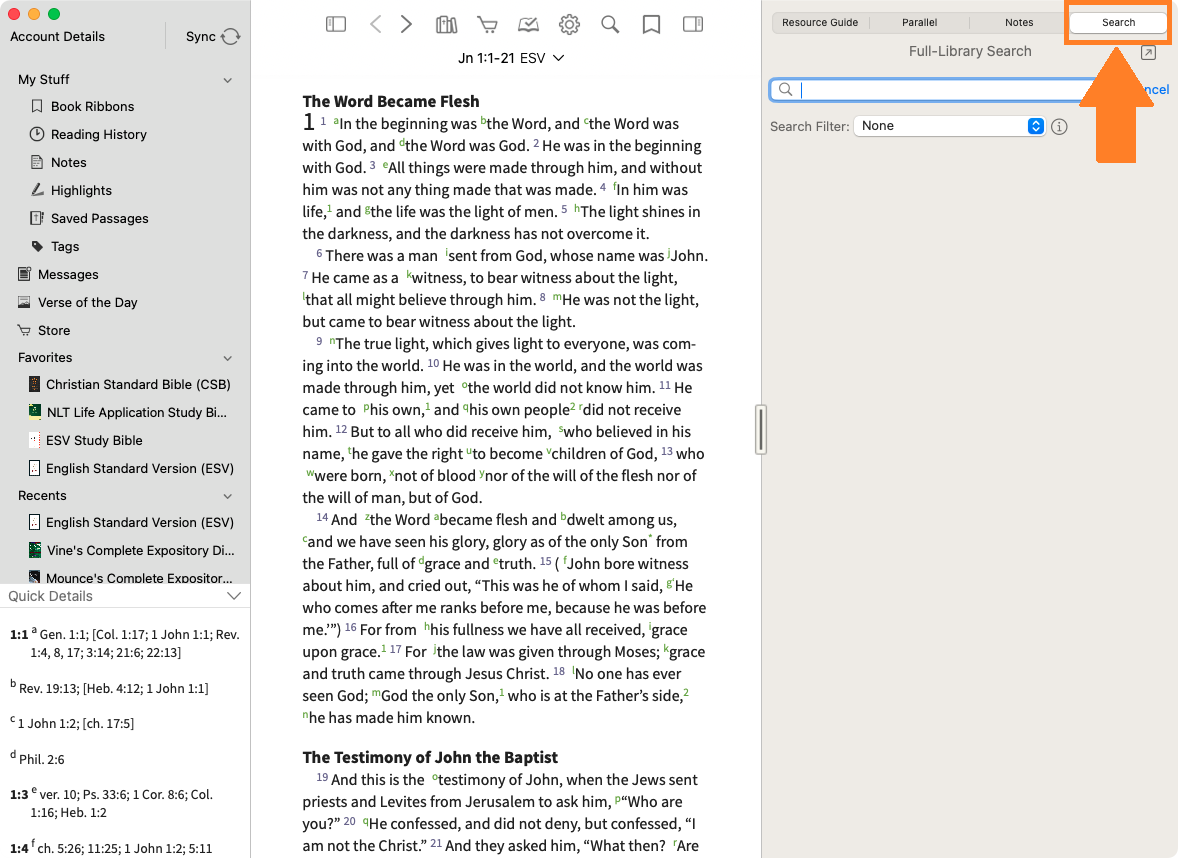Open the reading plan icon
Image resolution: width=1178 pixels, height=858 pixels.
point(528,24)
